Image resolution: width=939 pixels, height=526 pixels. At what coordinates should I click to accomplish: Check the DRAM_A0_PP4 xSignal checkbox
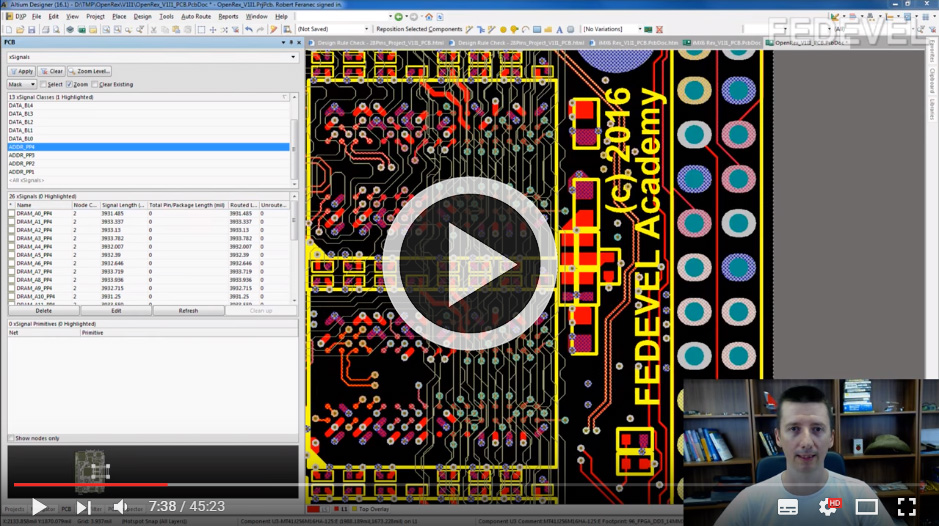11,213
